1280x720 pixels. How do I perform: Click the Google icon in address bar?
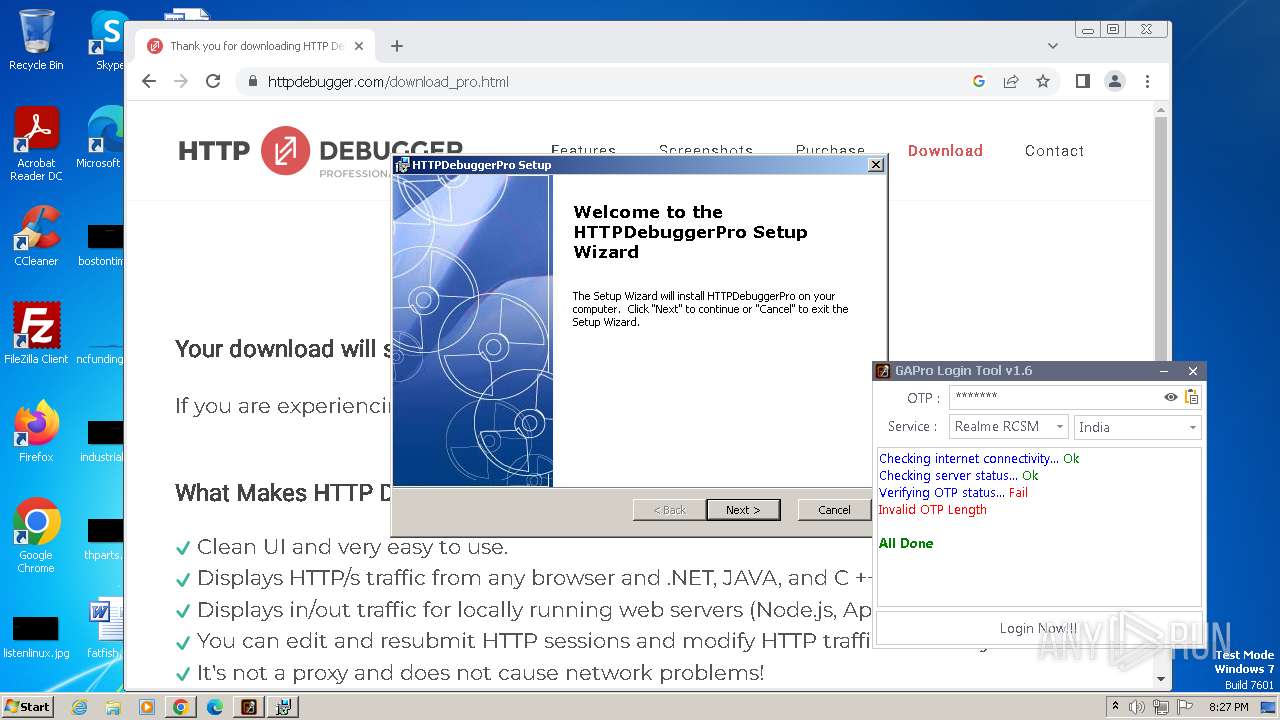(x=979, y=82)
